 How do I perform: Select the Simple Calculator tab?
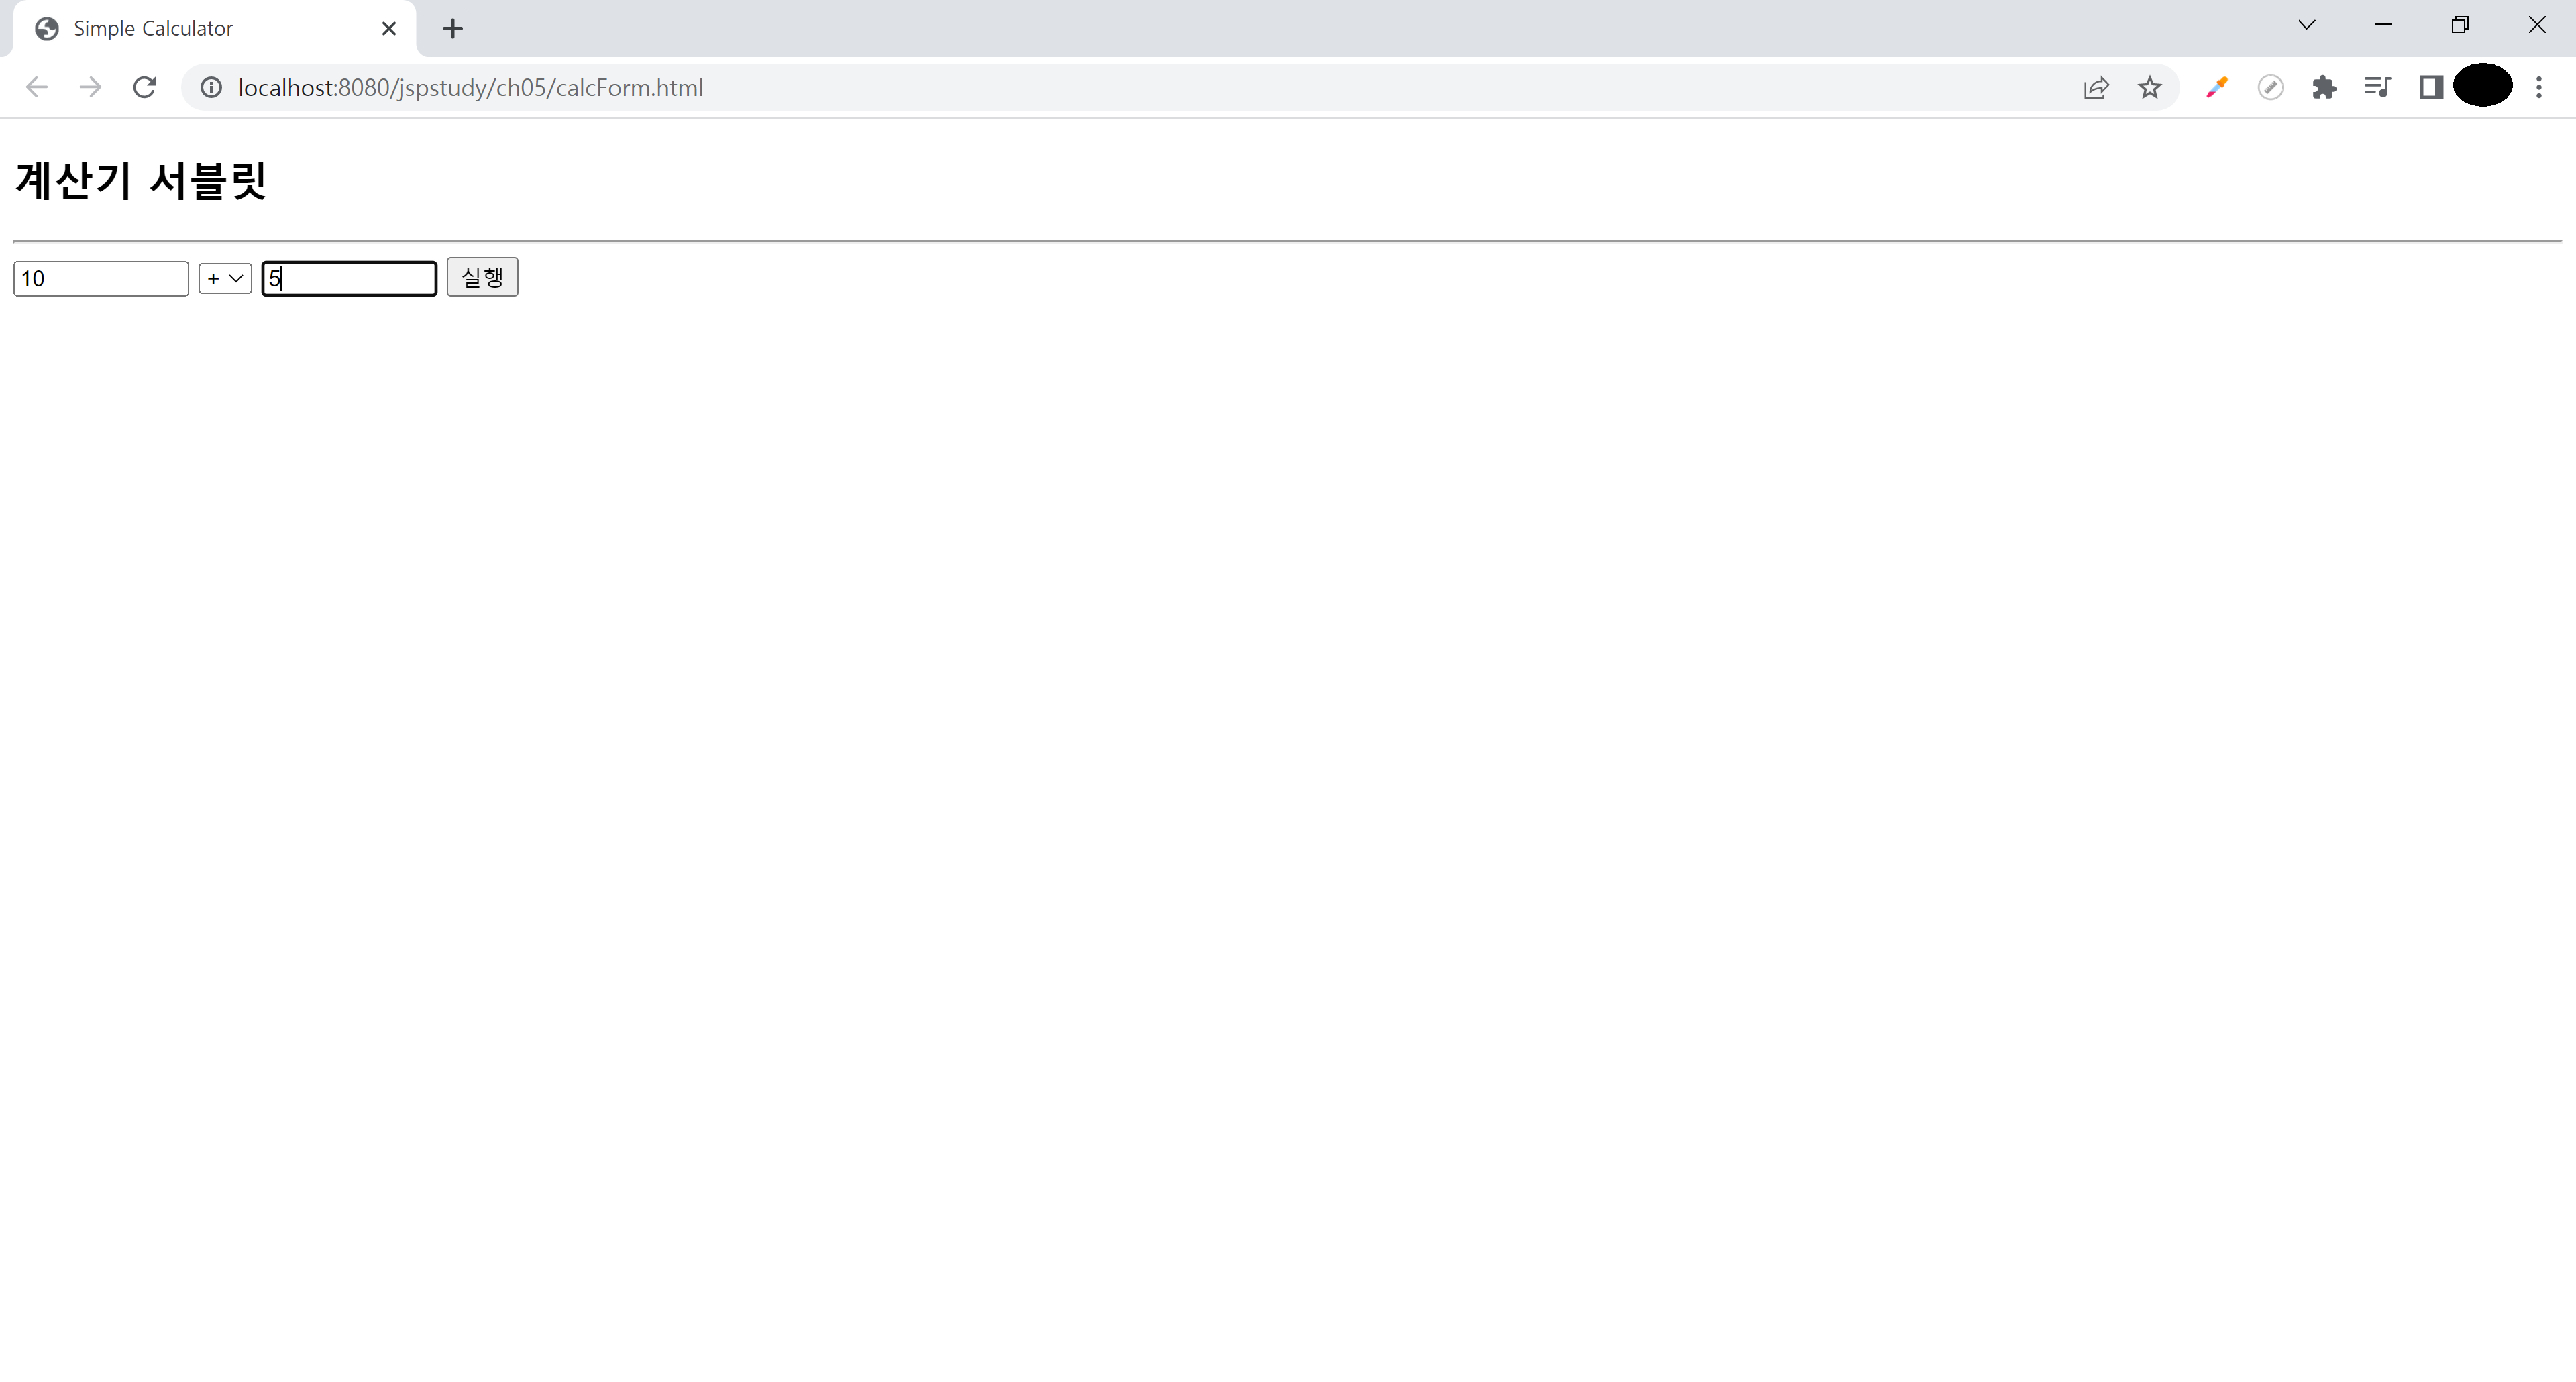coord(214,29)
